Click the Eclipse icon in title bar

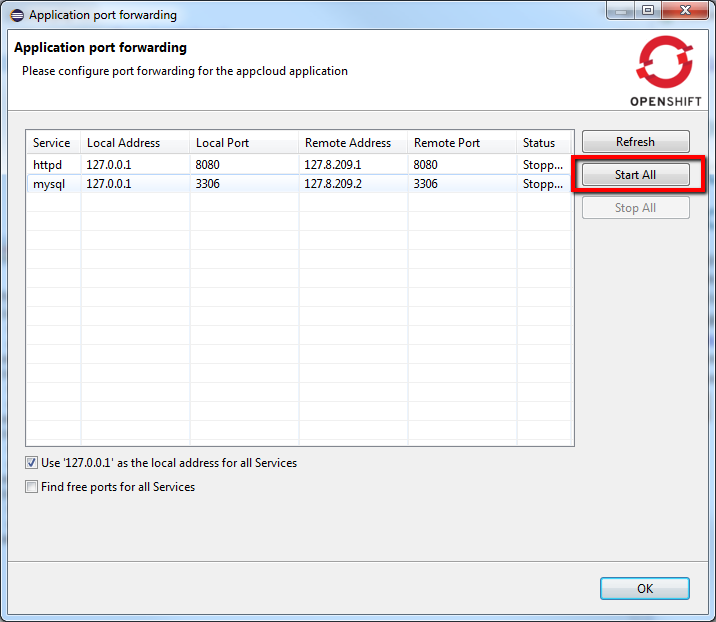pyautogui.click(x=16, y=15)
